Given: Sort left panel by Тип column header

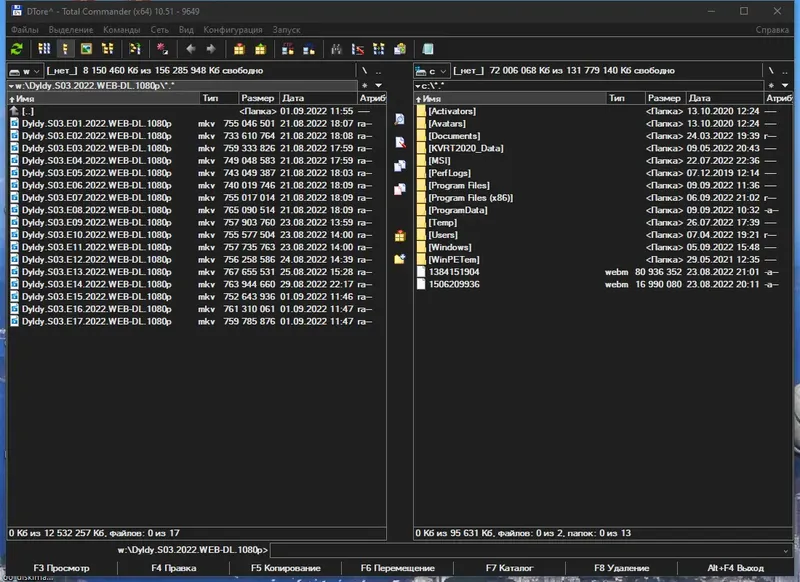Looking at the screenshot, I should [218, 98].
